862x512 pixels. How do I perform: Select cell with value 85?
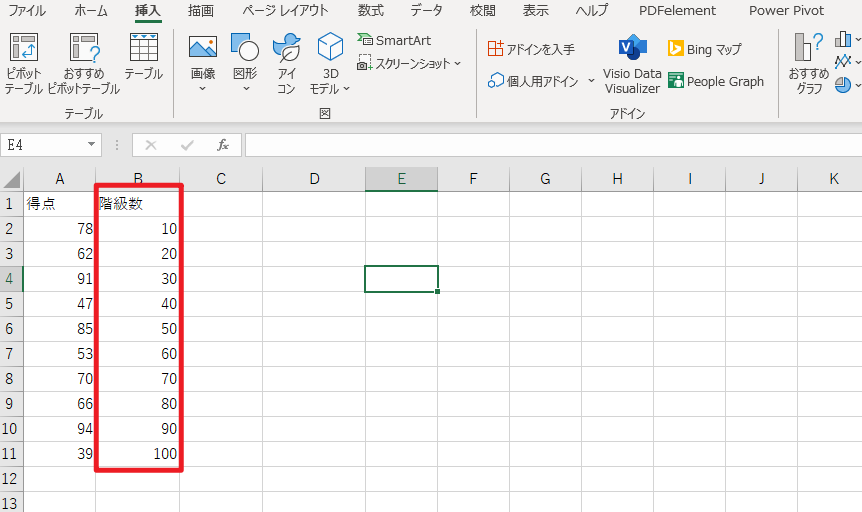[x=59, y=329]
